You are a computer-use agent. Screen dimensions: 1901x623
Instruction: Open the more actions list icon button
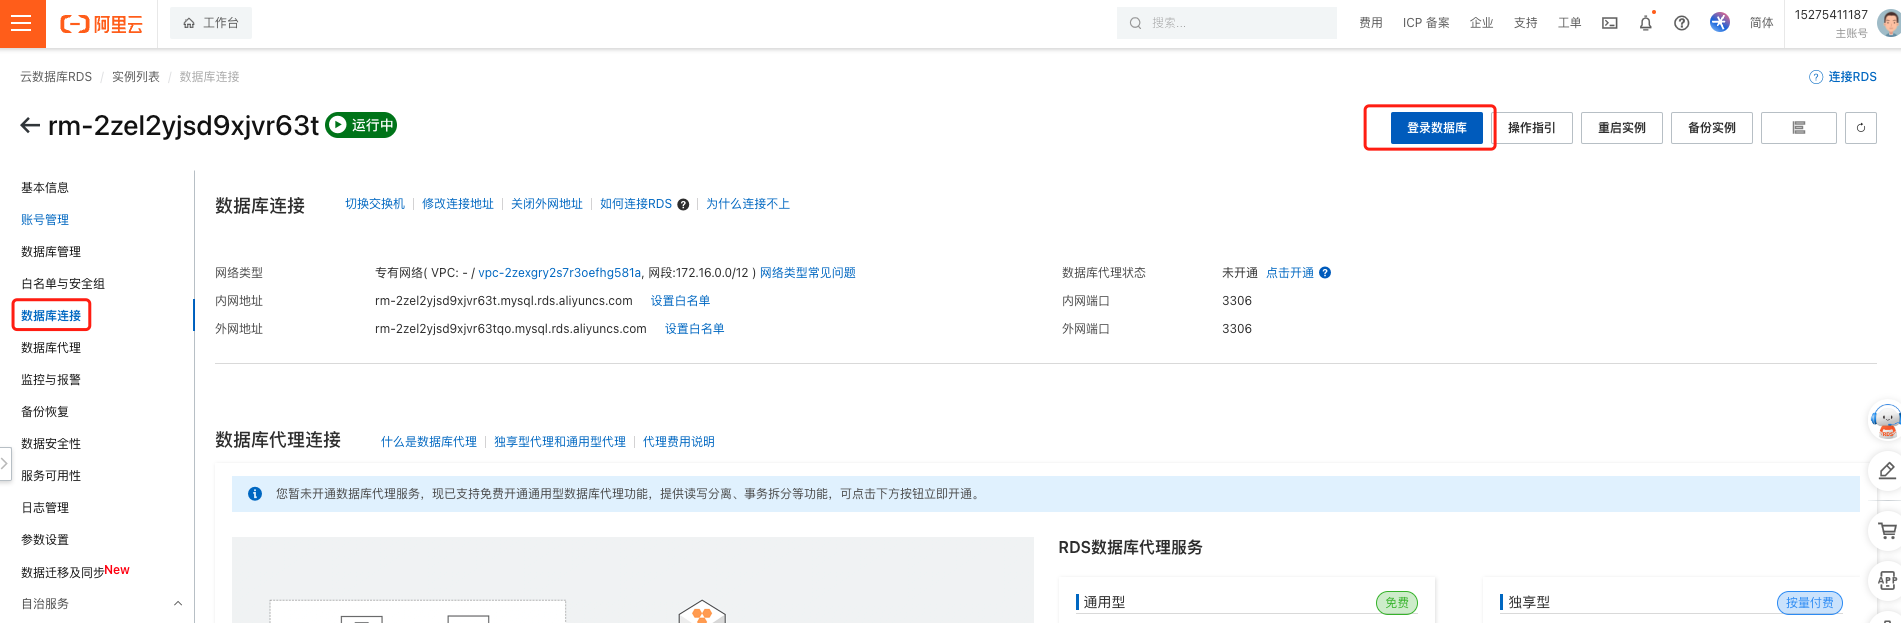click(1799, 128)
